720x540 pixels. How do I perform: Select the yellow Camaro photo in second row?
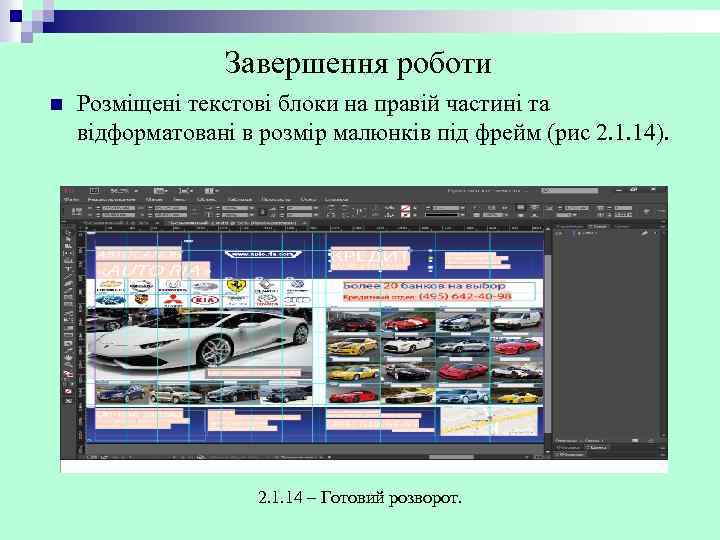[354, 347]
